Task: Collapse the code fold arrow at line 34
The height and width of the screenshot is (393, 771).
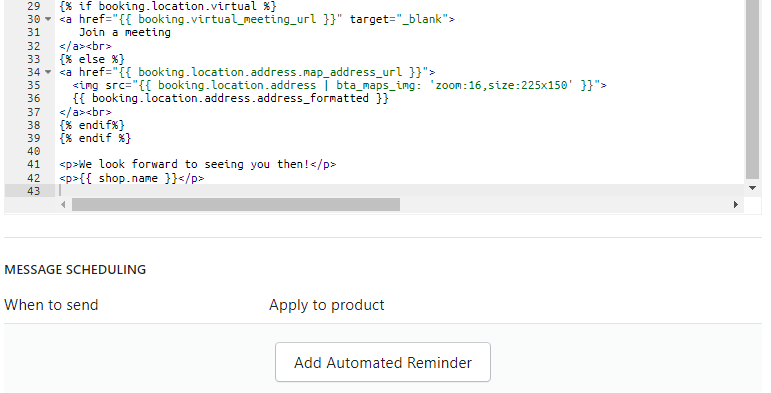Action: [48, 72]
